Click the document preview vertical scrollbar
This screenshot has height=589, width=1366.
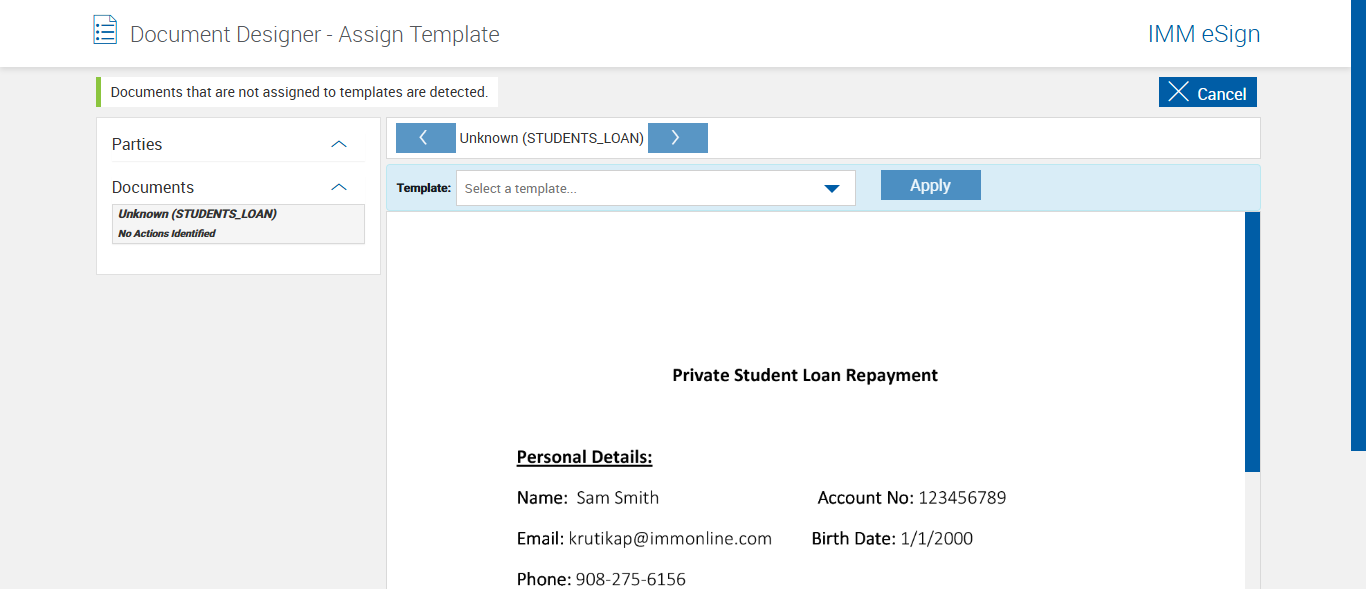click(1252, 340)
